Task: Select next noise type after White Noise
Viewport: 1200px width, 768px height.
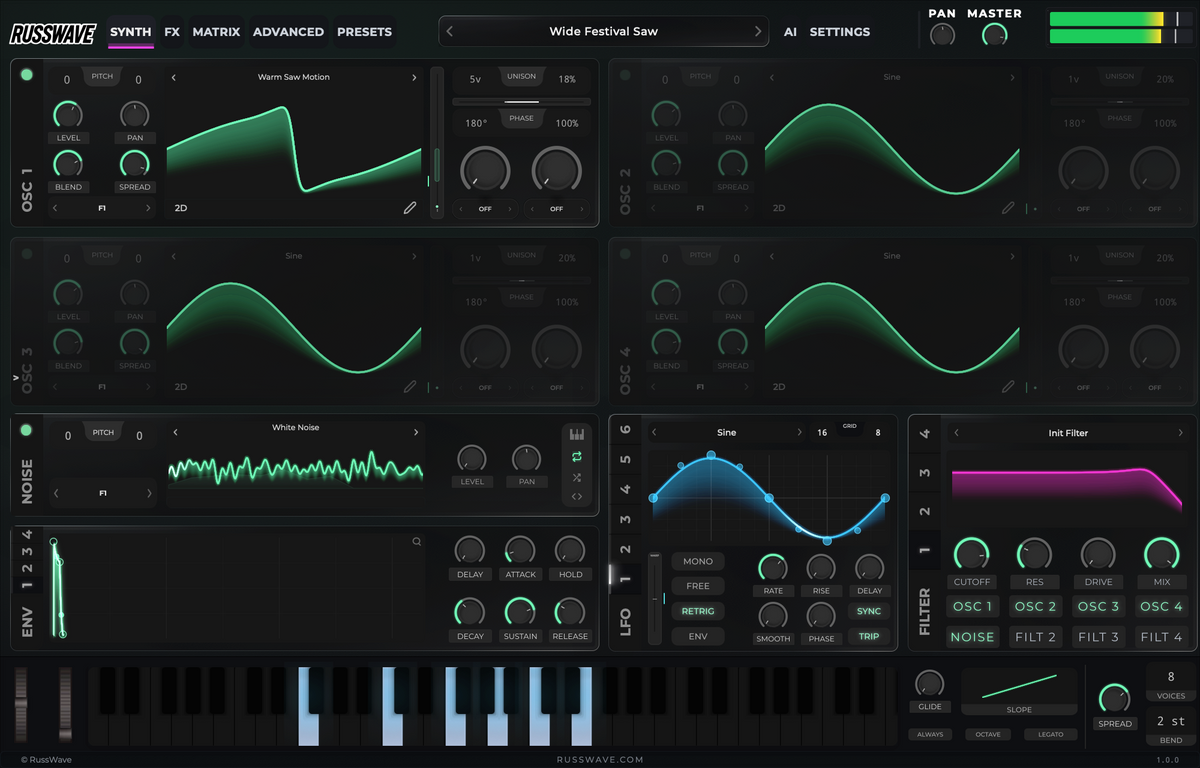Action: [416, 432]
